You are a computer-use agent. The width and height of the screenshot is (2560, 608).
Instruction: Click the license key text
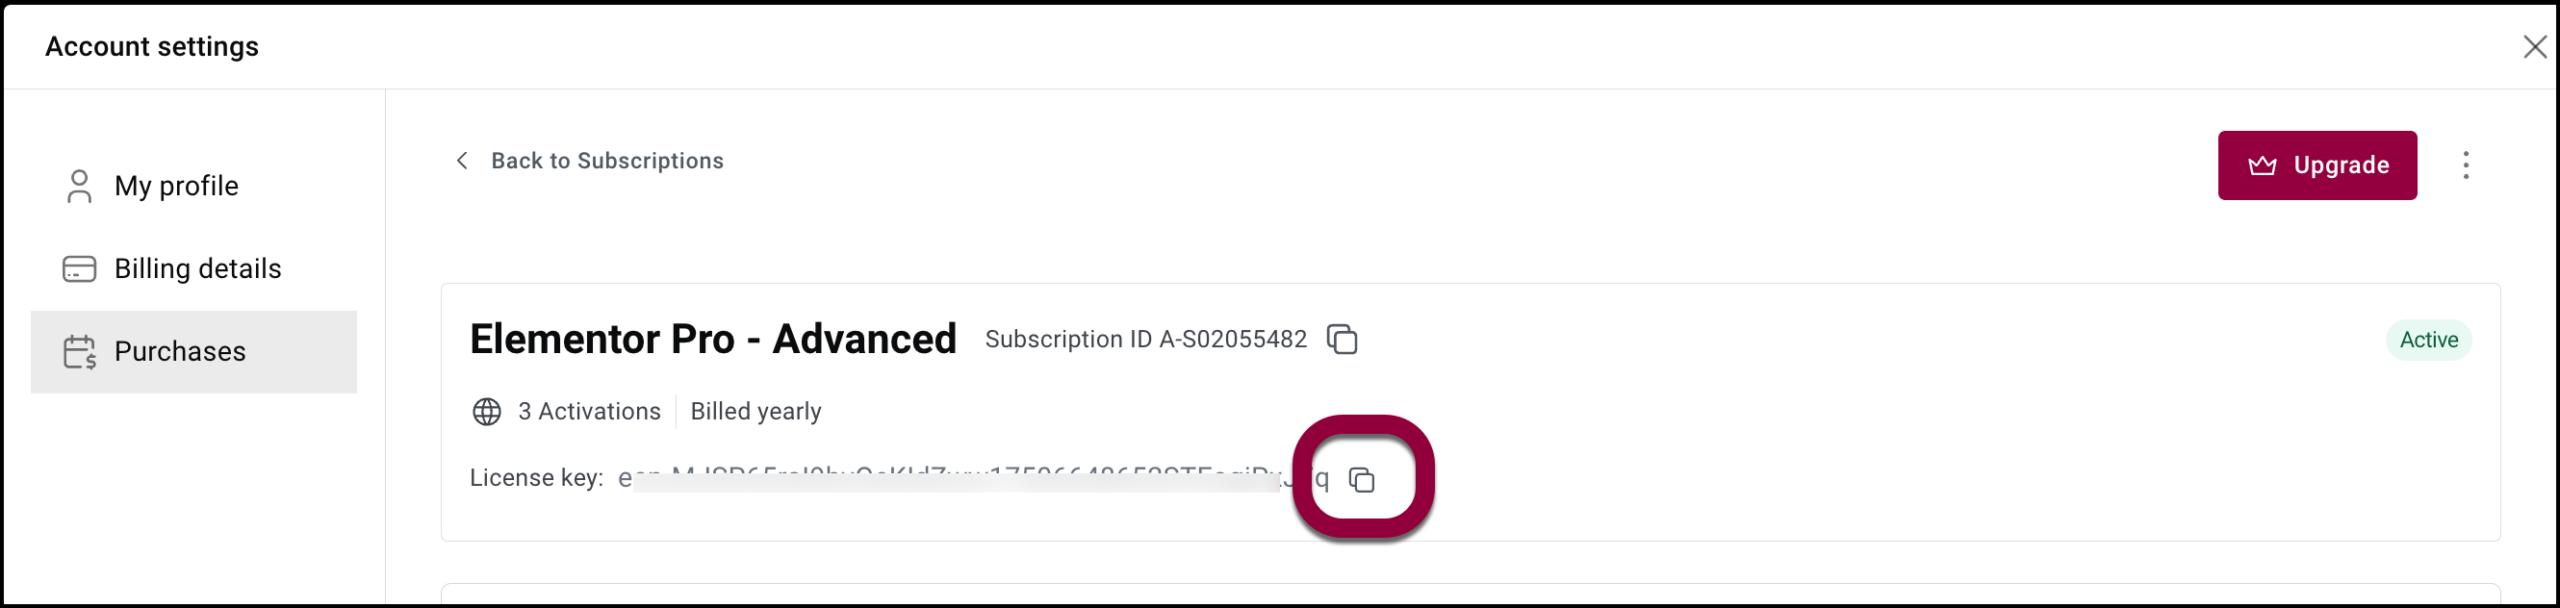click(x=974, y=479)
